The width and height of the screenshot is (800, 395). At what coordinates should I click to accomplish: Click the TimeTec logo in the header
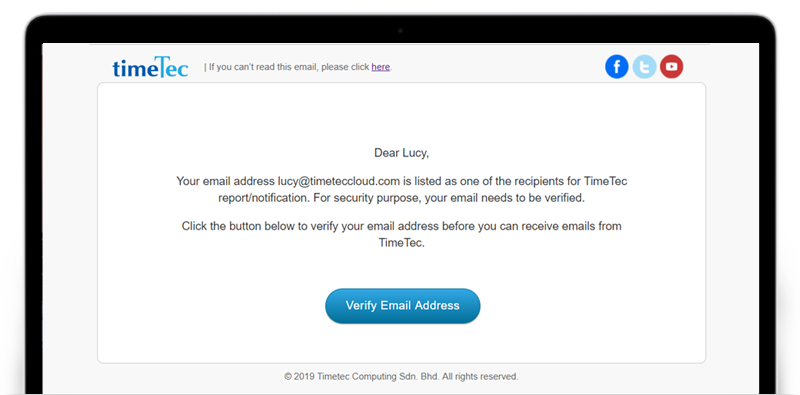point(151,67)
